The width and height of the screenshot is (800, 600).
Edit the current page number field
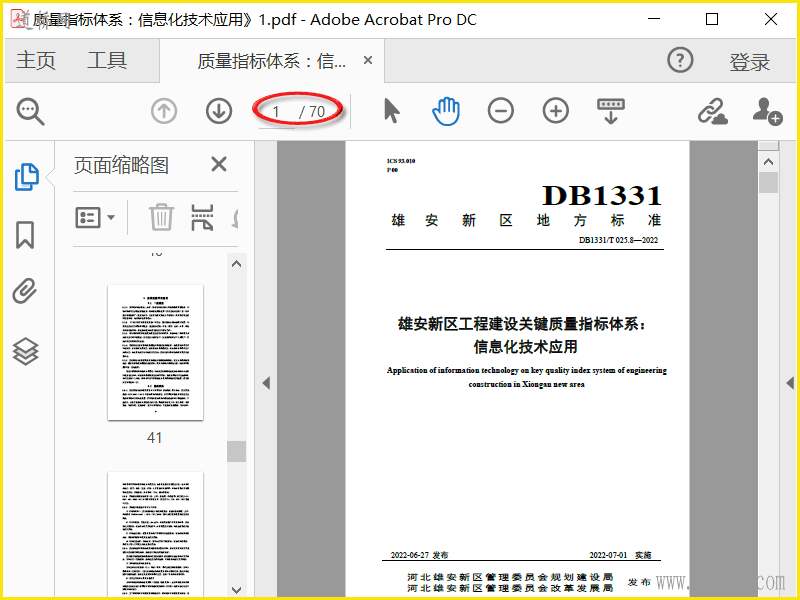click(x=277, y=112)
